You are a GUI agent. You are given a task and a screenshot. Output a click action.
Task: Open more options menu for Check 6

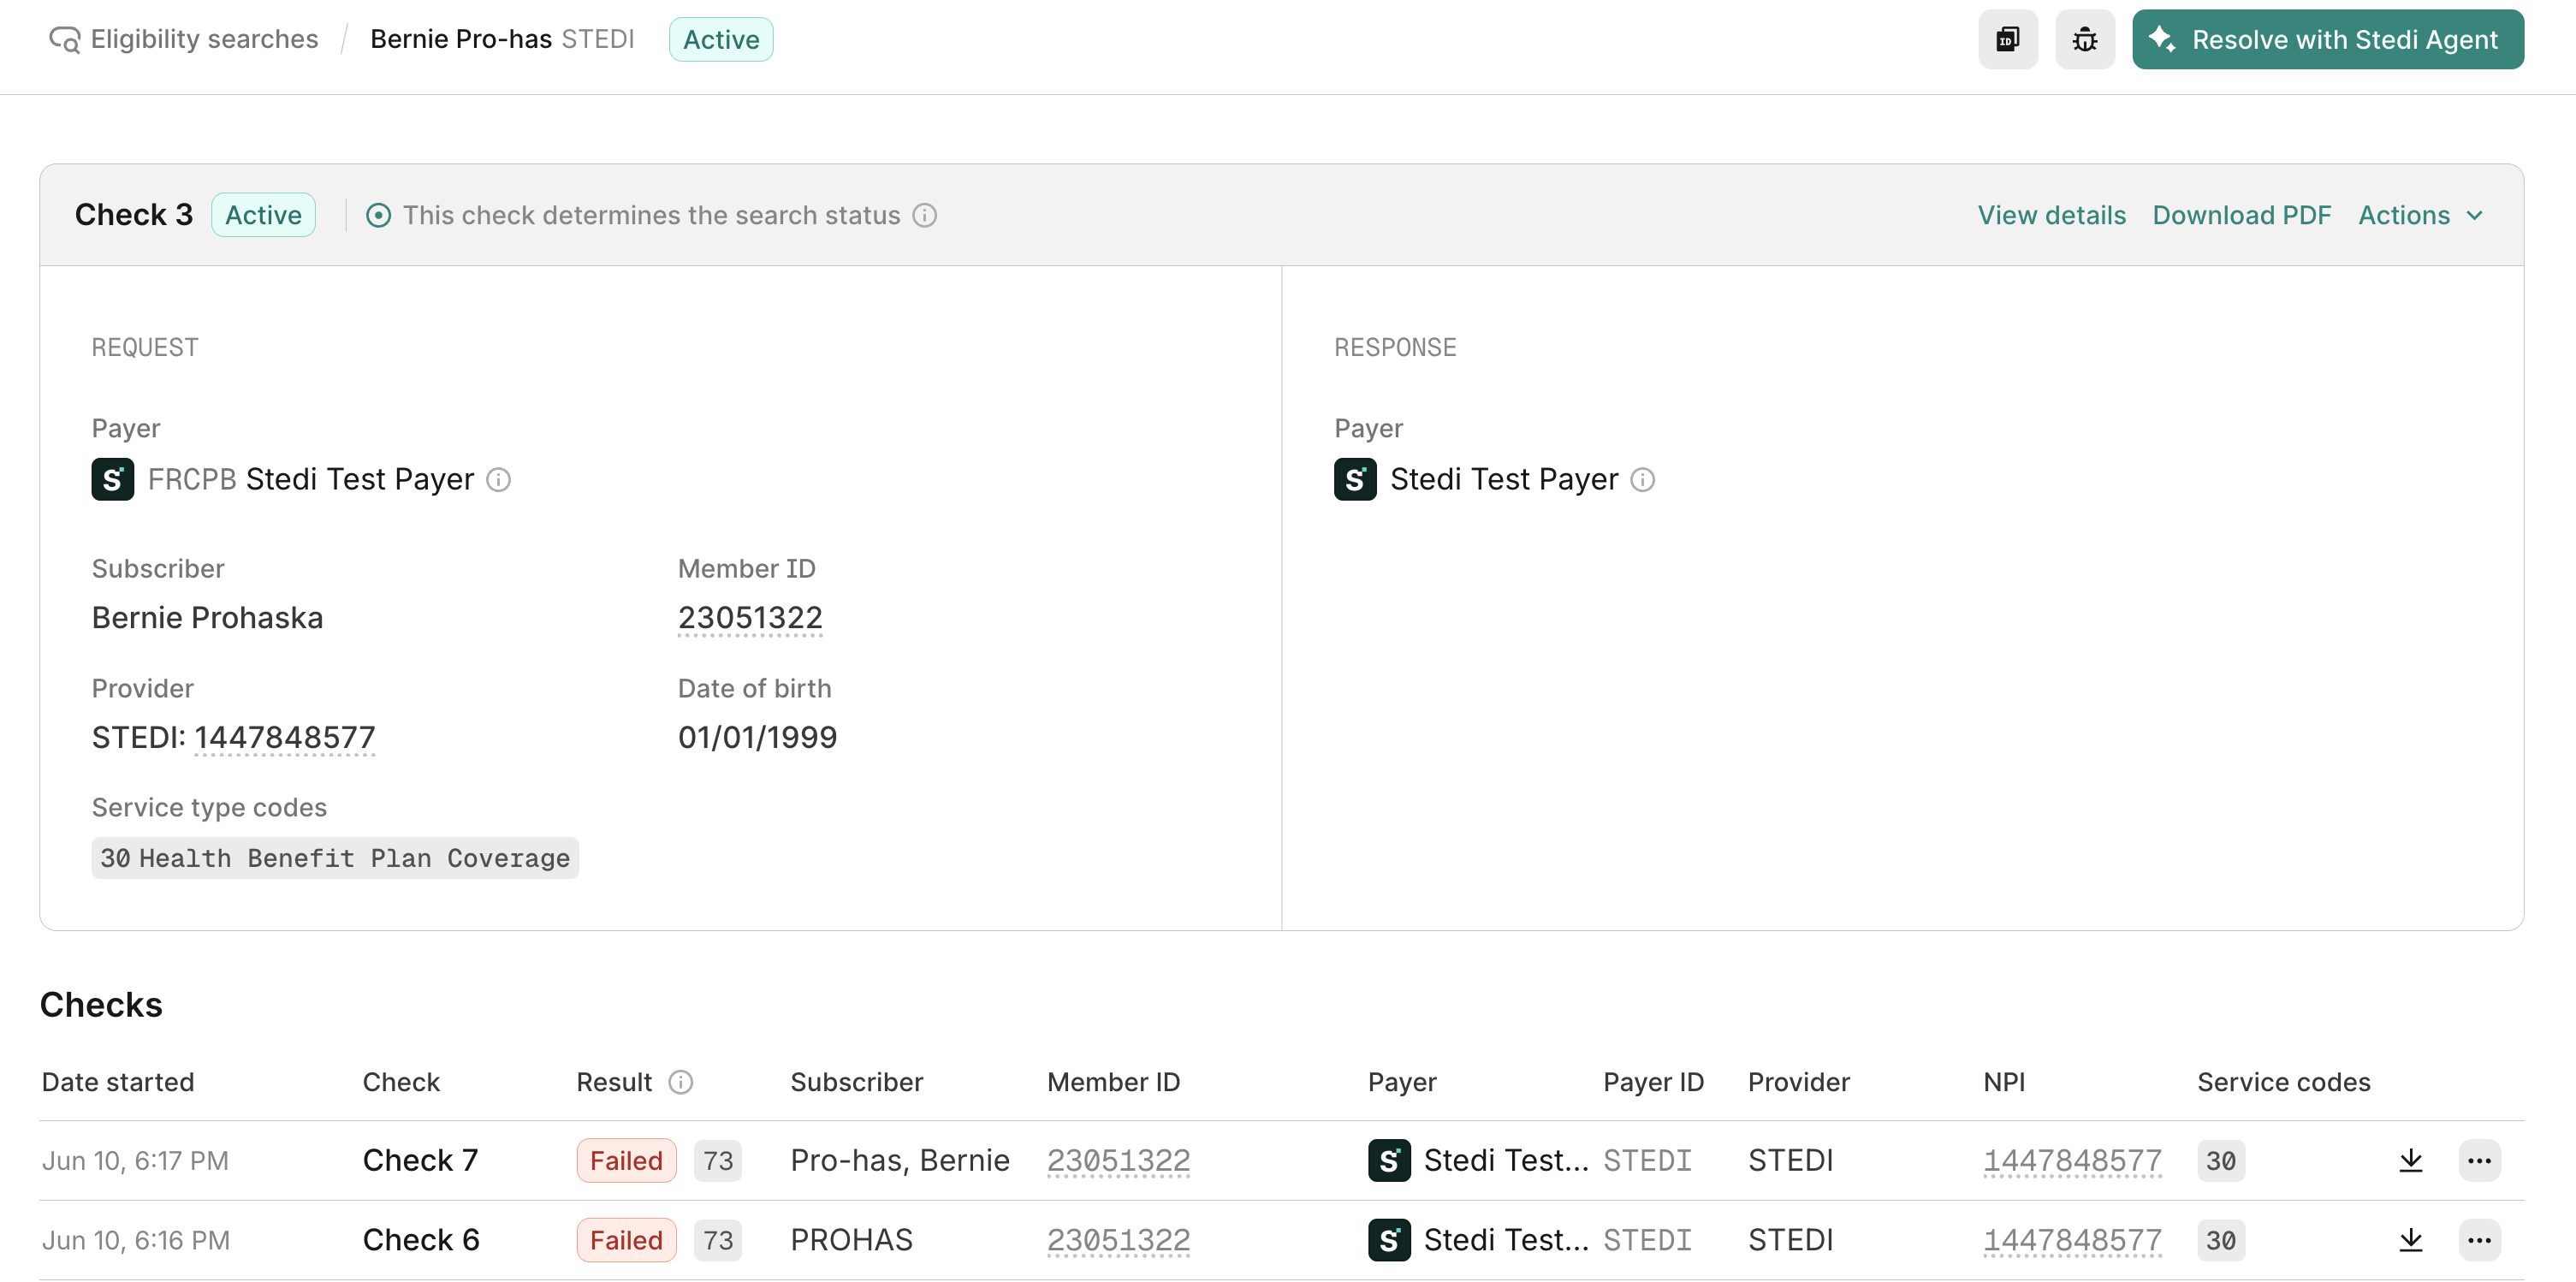[x=2479, y=1240]
